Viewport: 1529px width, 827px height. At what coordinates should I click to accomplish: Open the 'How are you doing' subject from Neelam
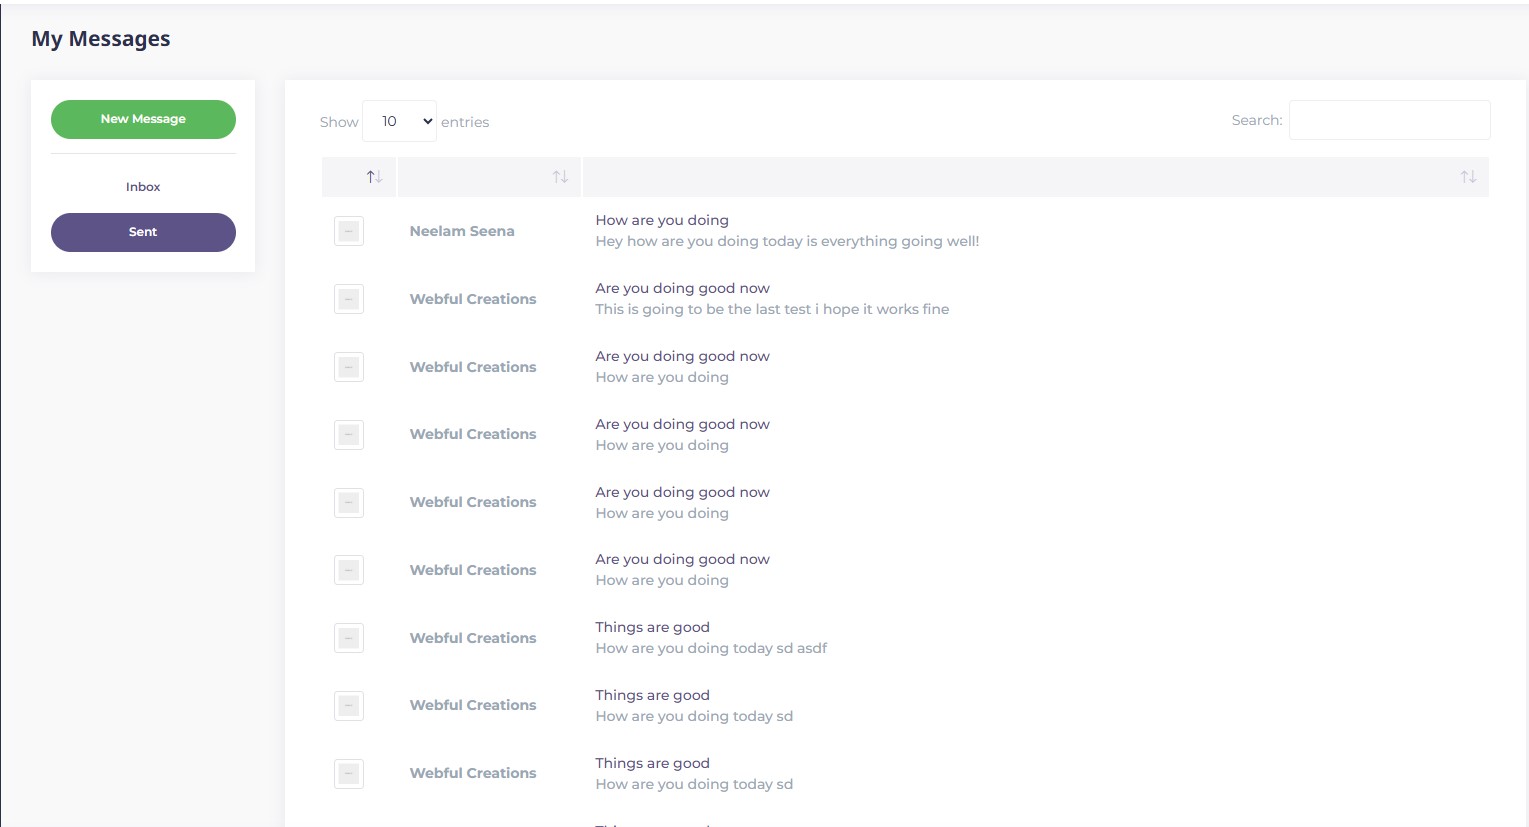coord(662,220)
